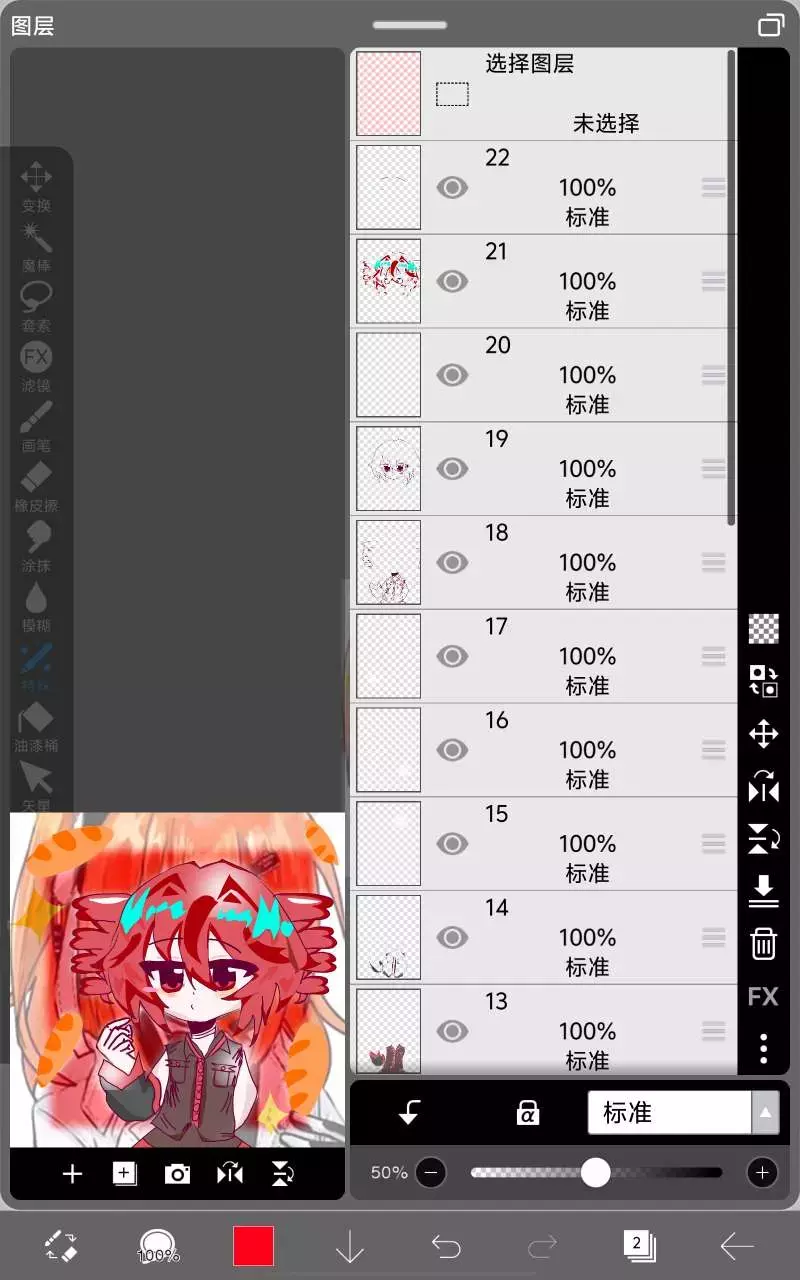Screen dimensions: 800x1280
Task: Open layers panel button showing number 2
Action: [638, 1245]
